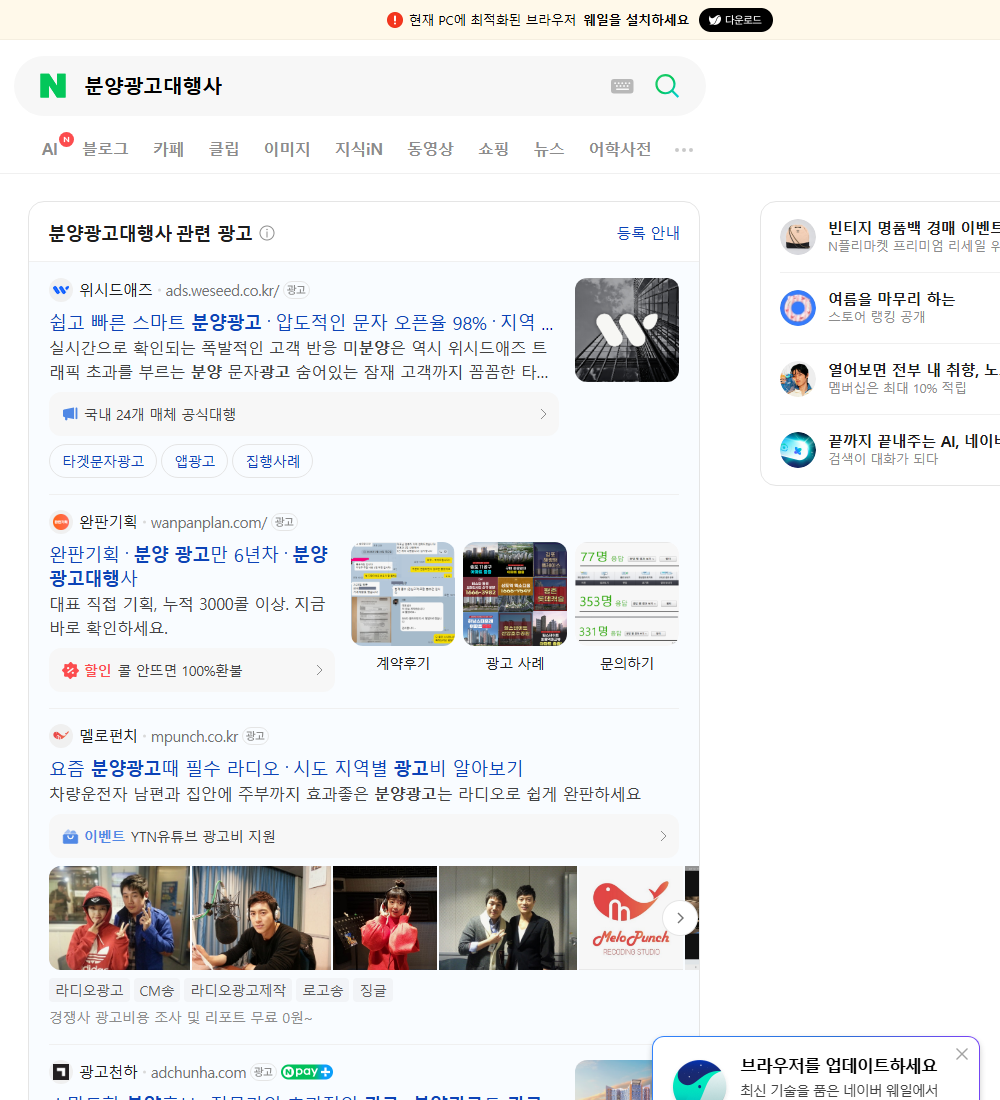Open the more tabs ellipsis menu
This screenshot has width=1000, height=1100.
click(684, 149)
